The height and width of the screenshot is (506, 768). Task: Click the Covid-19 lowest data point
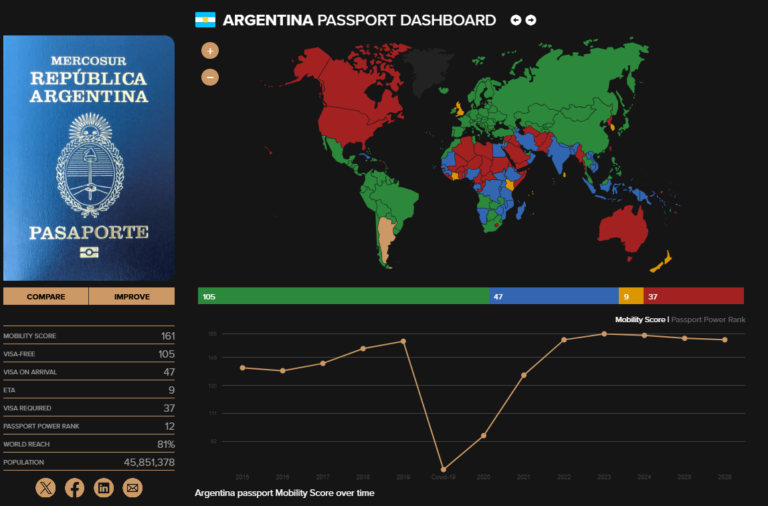pos(443,469)
